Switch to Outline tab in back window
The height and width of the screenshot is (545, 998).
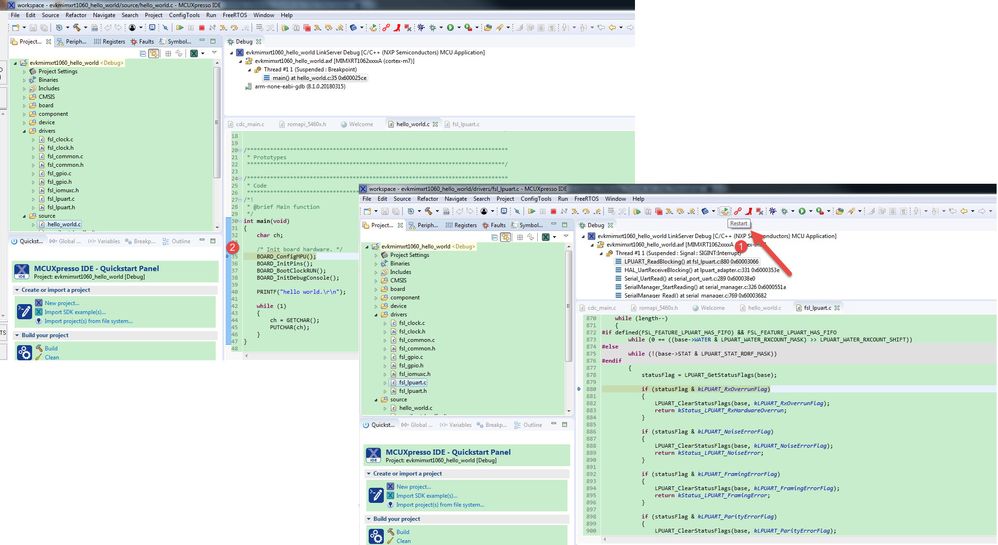[x=176, y=241]
